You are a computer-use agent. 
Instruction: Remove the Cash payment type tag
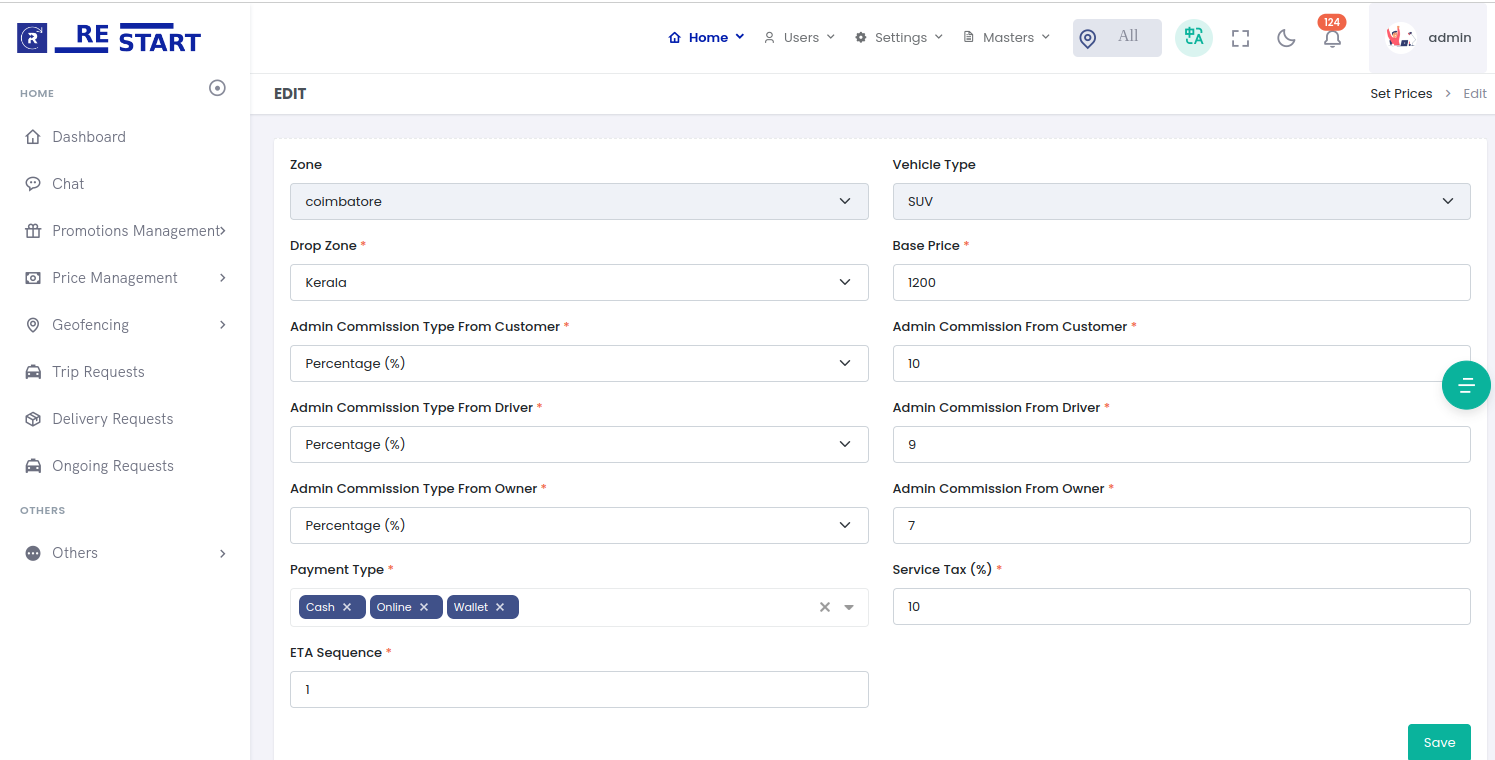[x=347, y=607]
